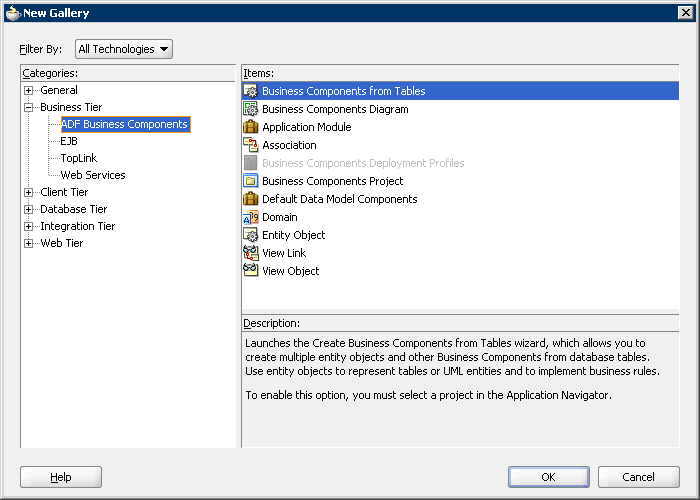700x500 pixels.
Task: Expand the General category node
Action: pos(29,91)
